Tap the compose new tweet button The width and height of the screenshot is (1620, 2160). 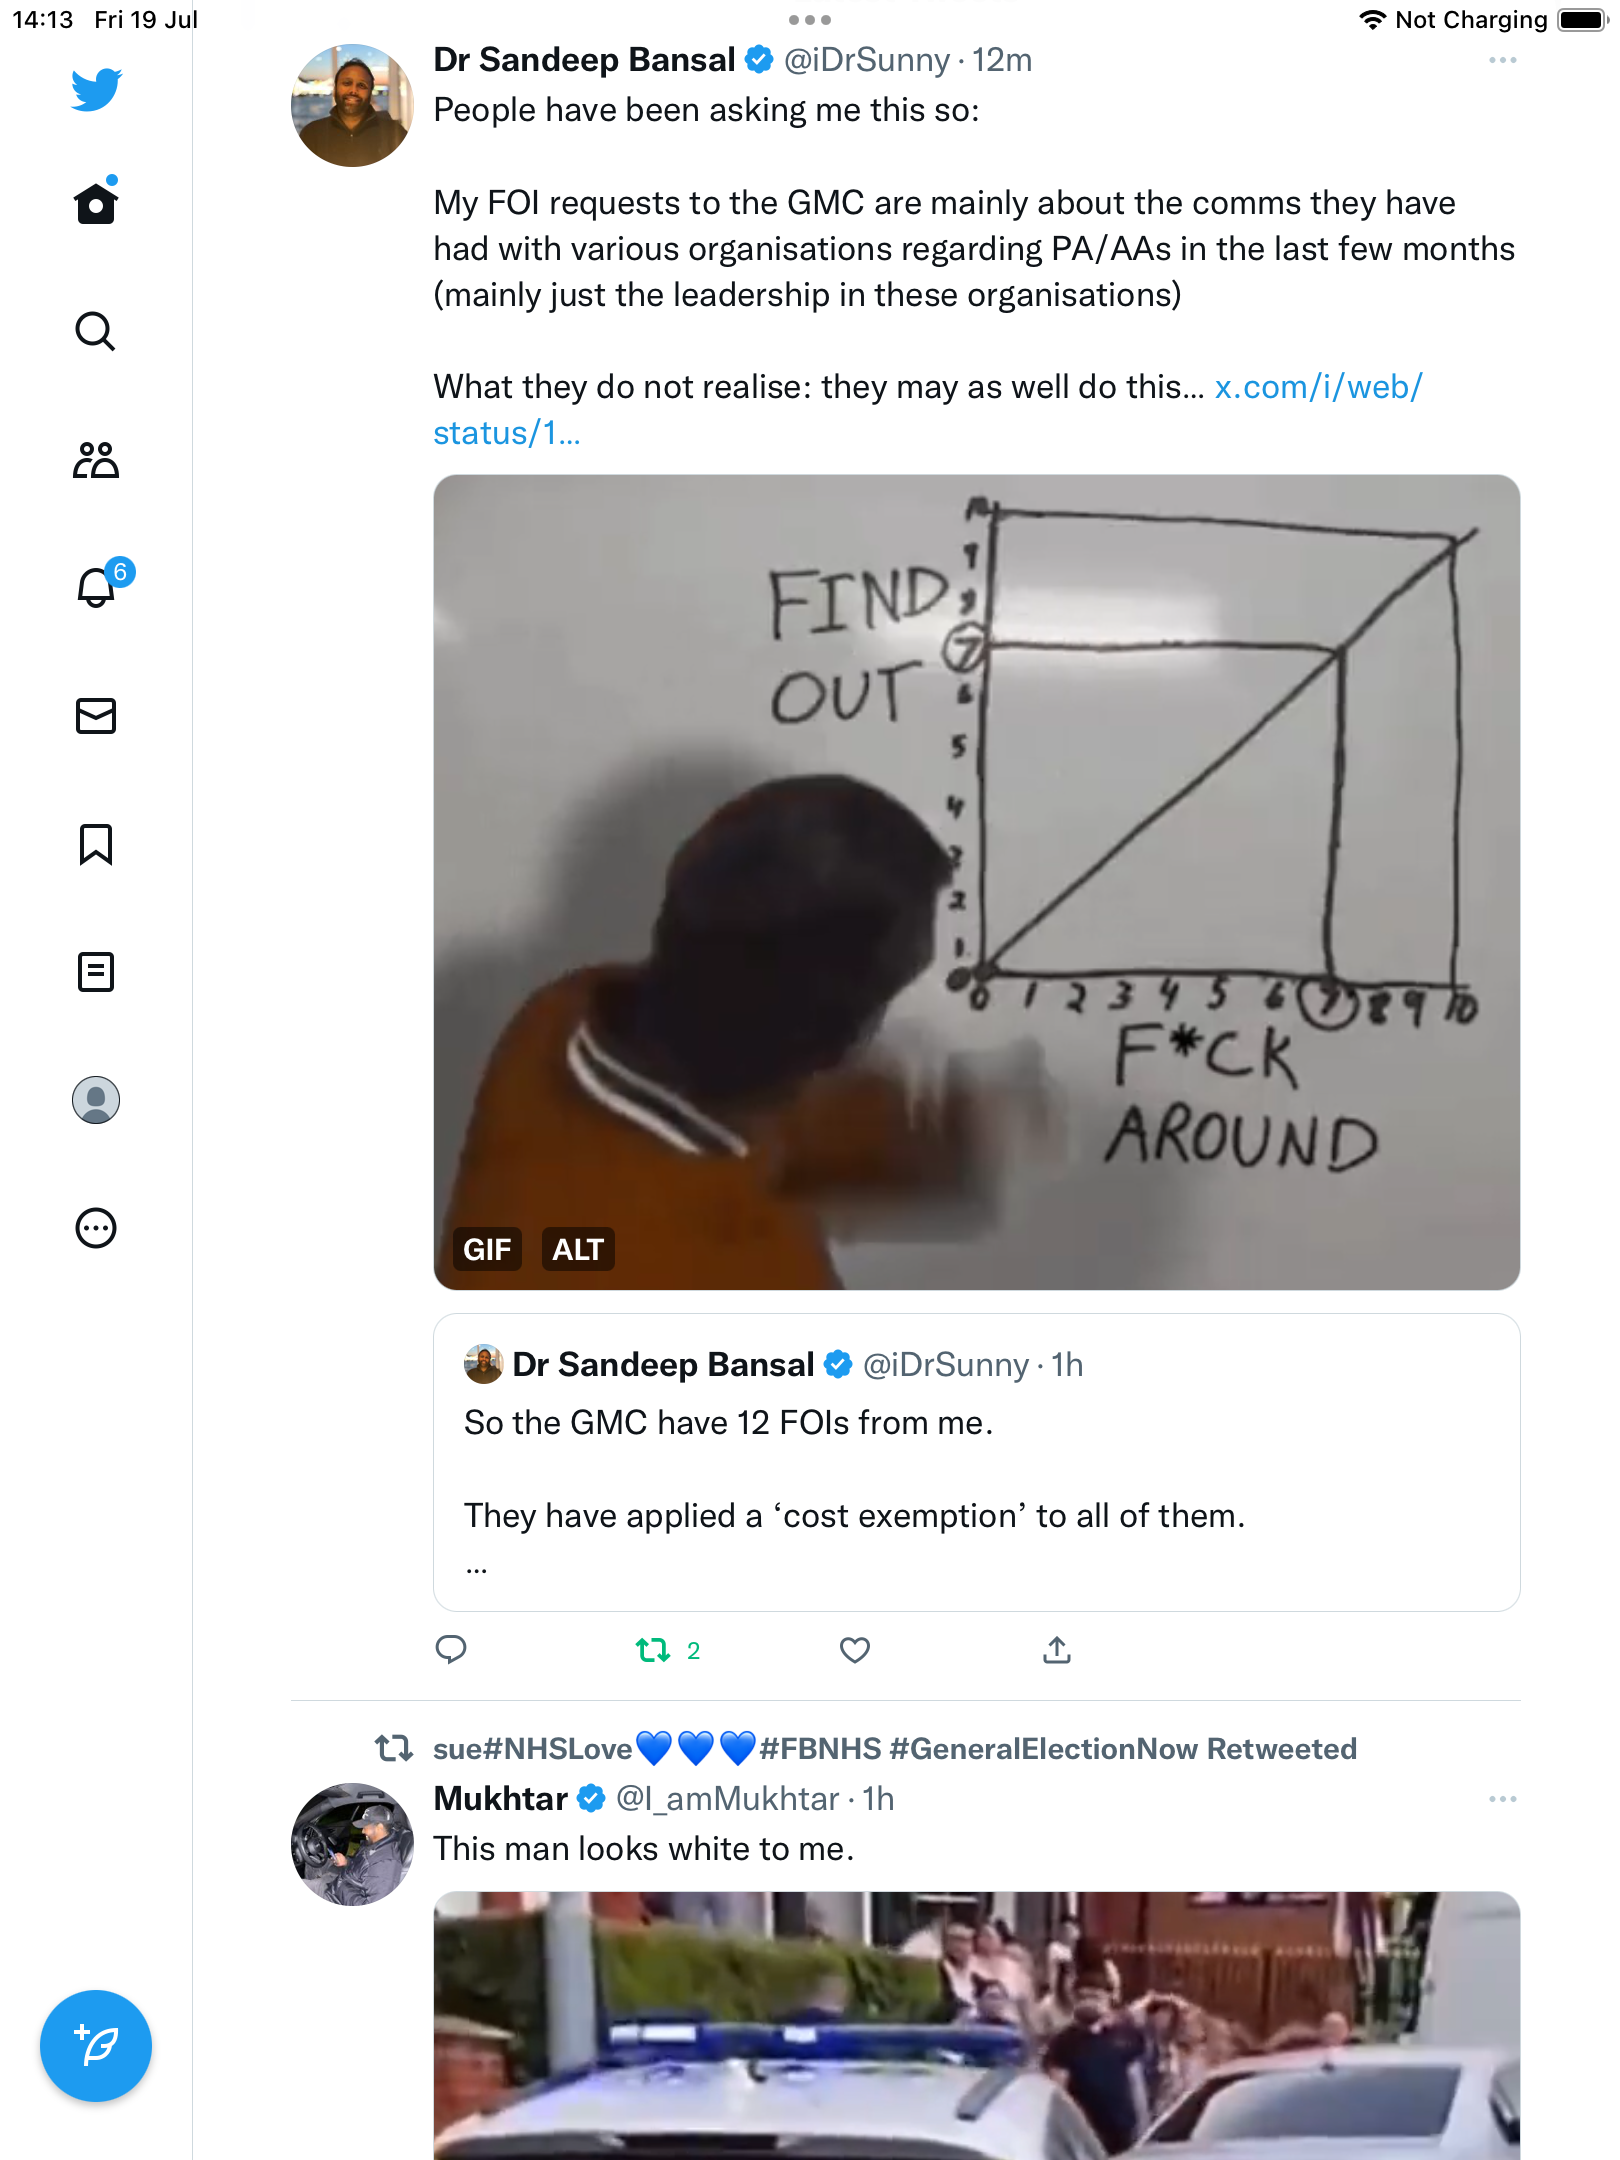click(96, 2046)
